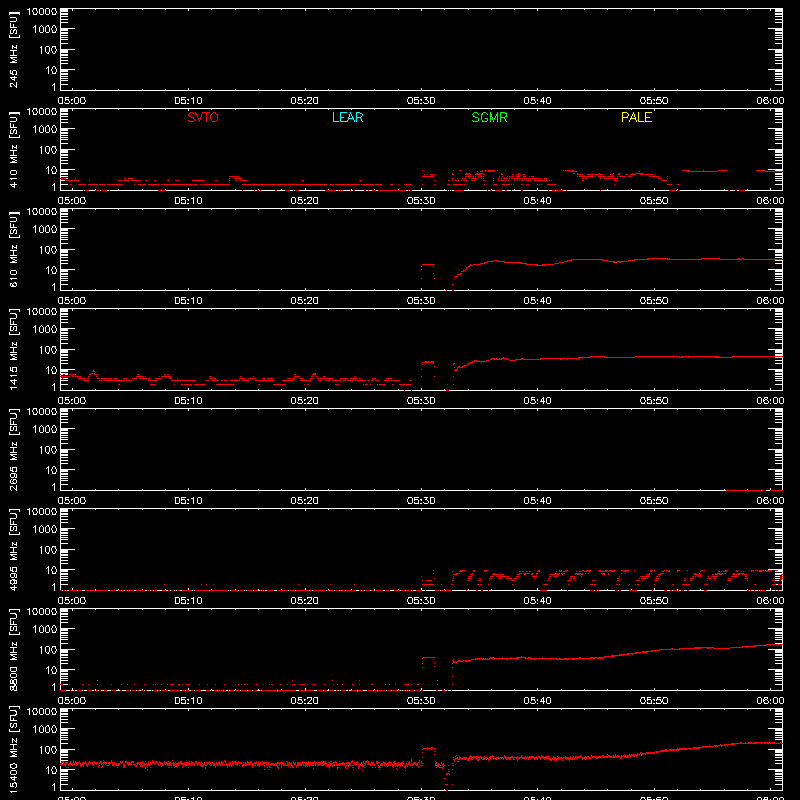Click the green SGMR station label
Screen dimensions: 800x800
pyautogui.click(x=489, y=117)
